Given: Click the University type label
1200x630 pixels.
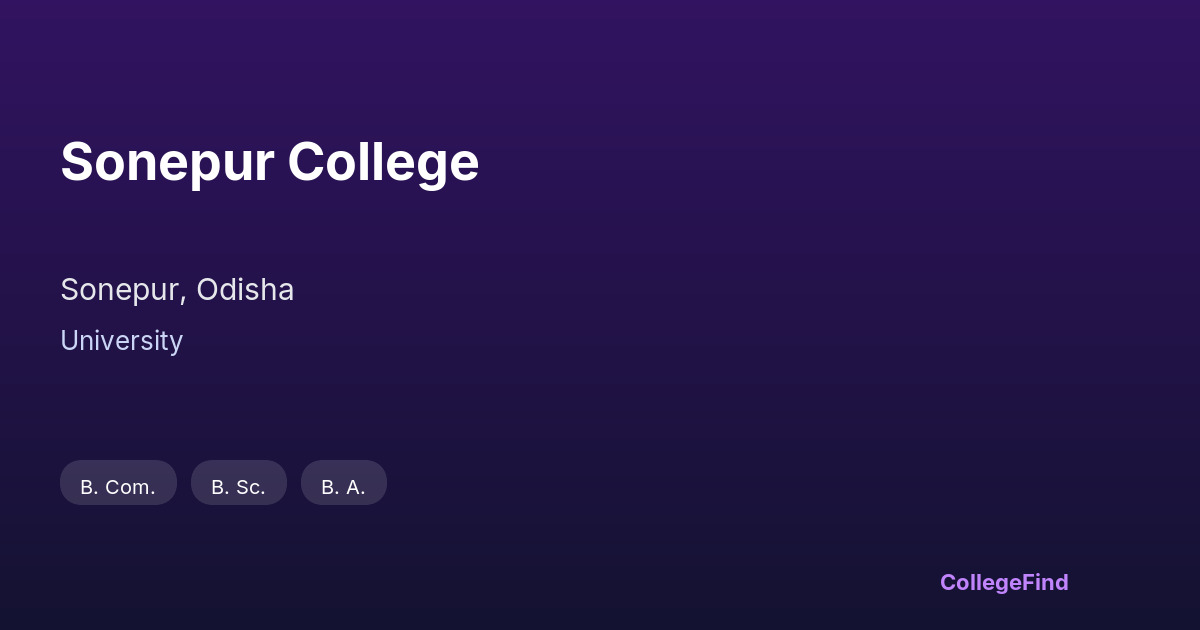Looking at the screenshot, I should pos(121,341).
